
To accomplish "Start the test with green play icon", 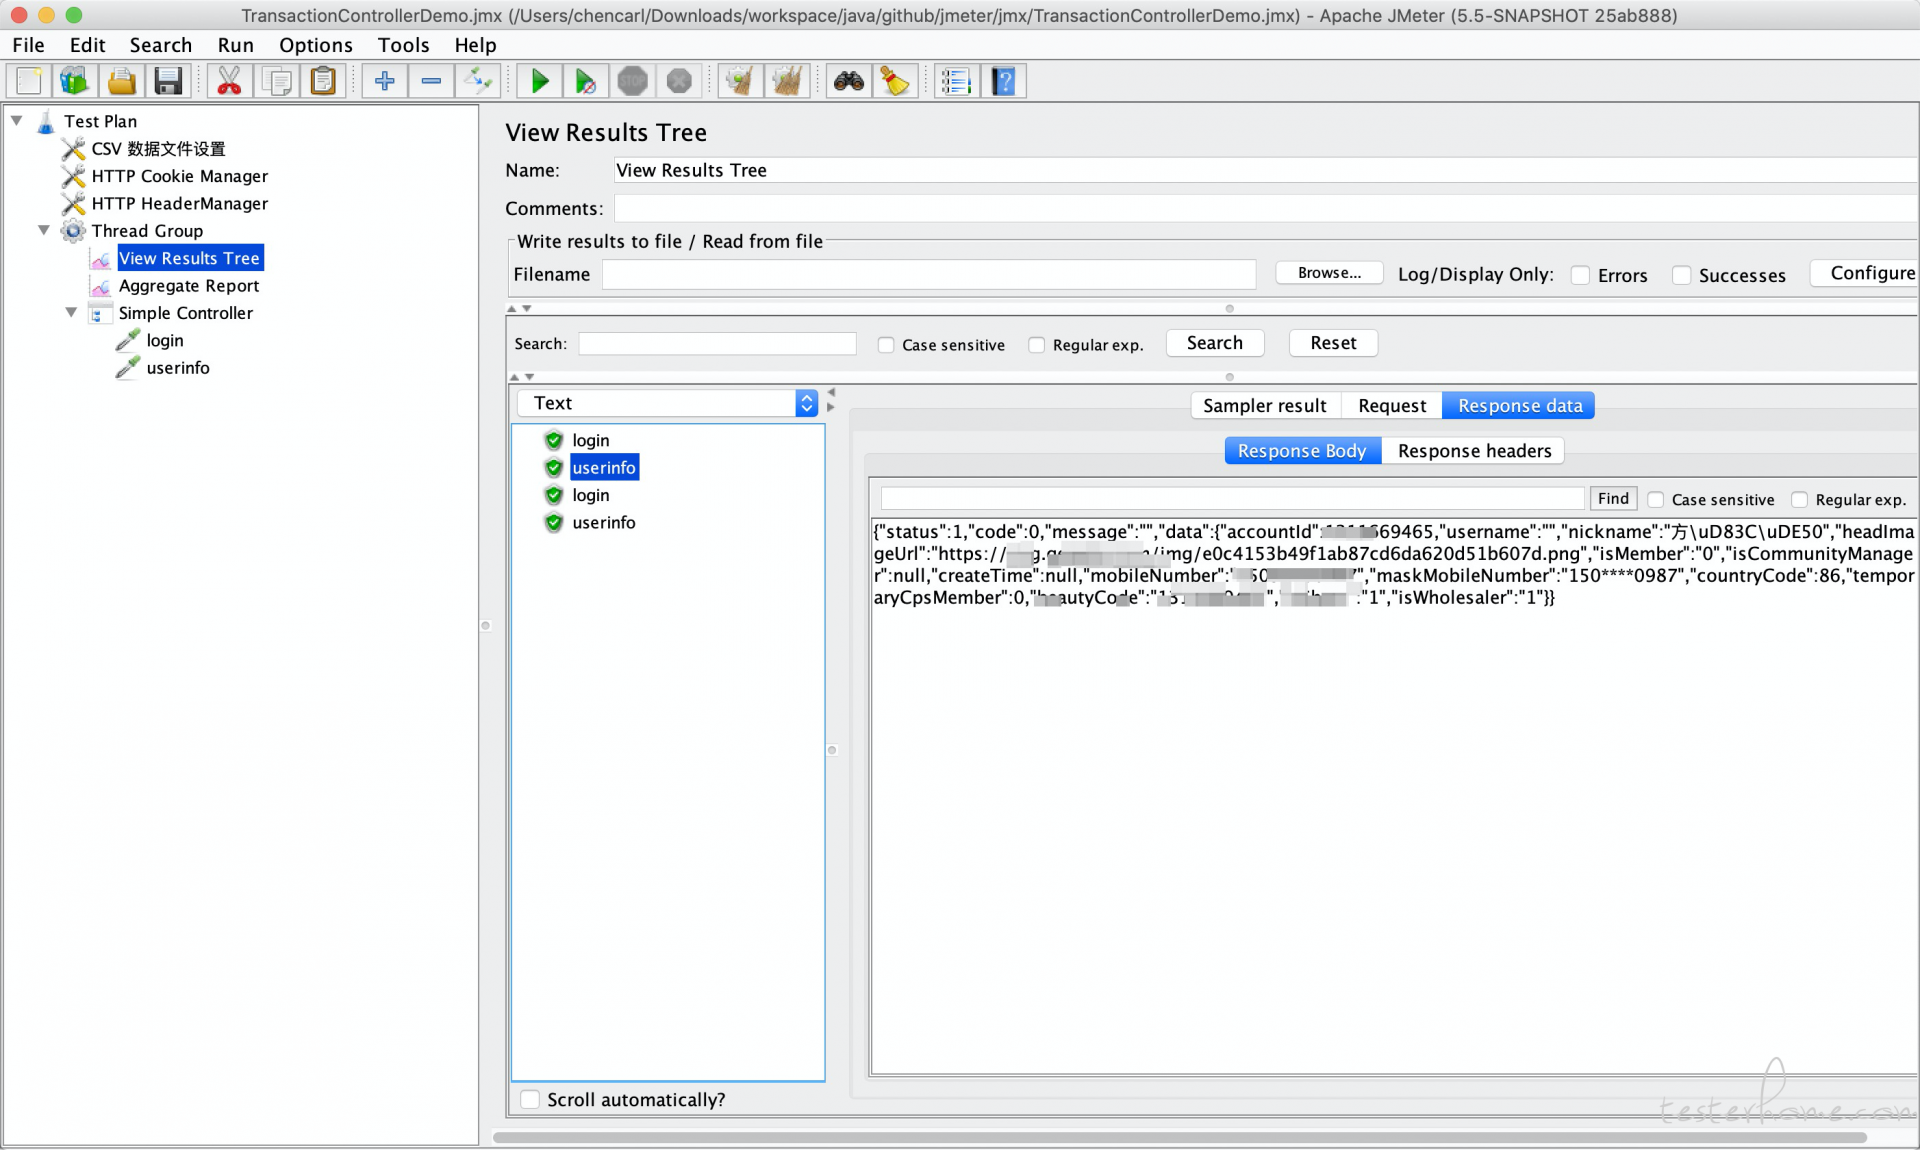I will click(x=539, y=81).
